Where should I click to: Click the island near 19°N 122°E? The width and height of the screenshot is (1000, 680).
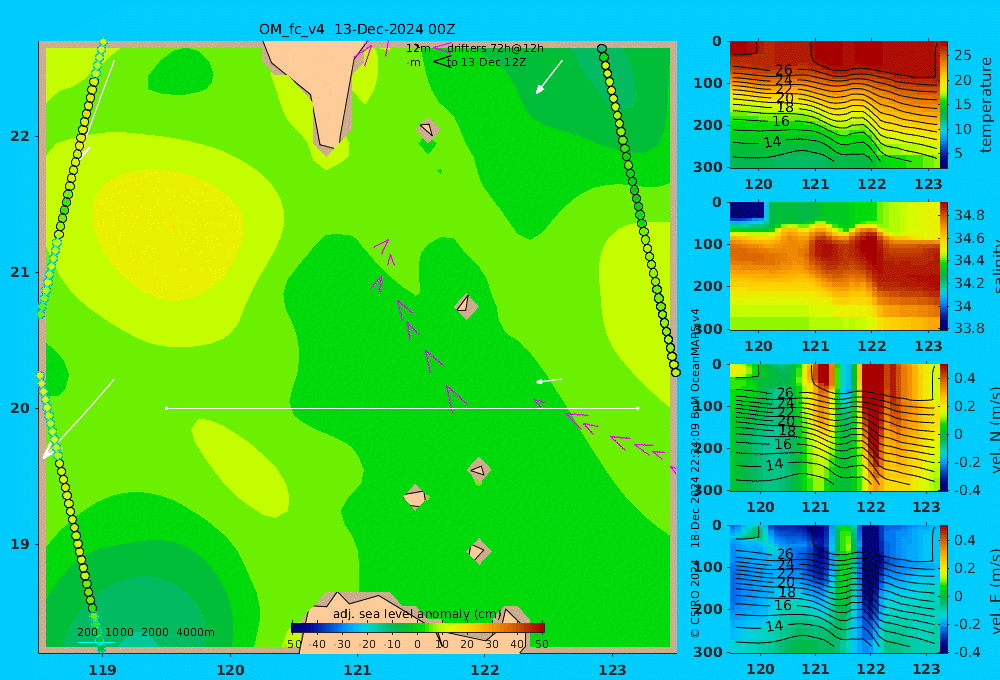[479, 551]
